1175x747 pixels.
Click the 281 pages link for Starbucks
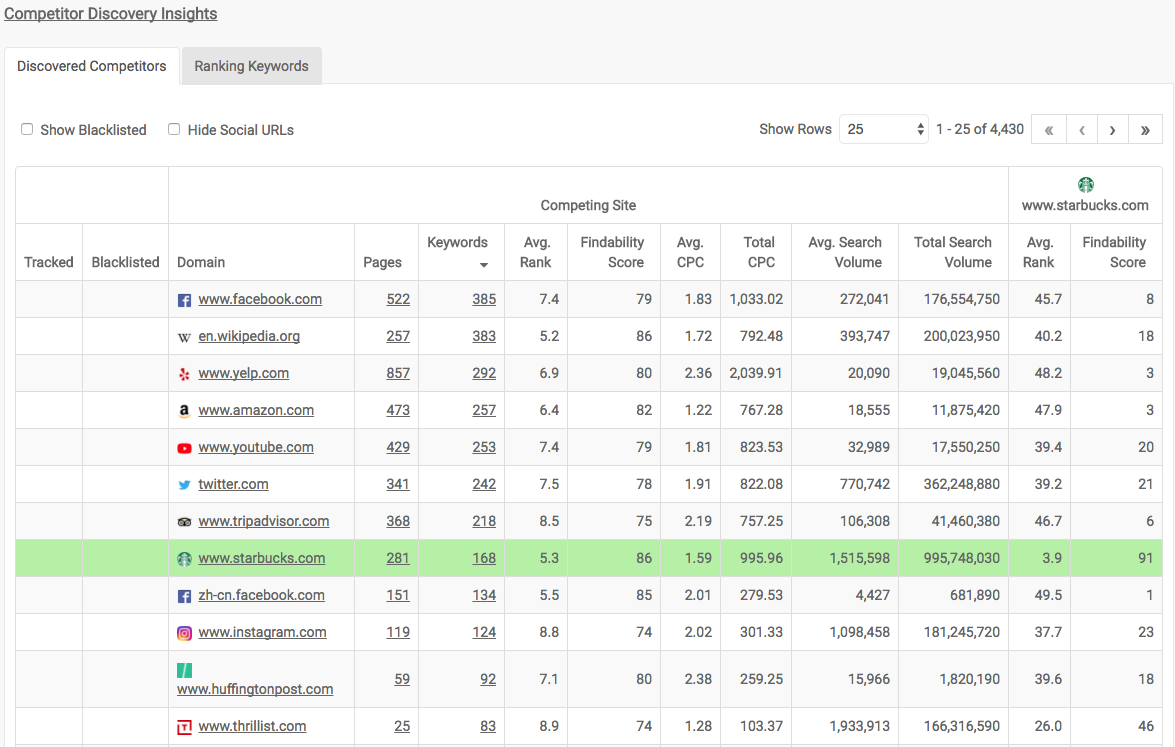pos(398,558)
